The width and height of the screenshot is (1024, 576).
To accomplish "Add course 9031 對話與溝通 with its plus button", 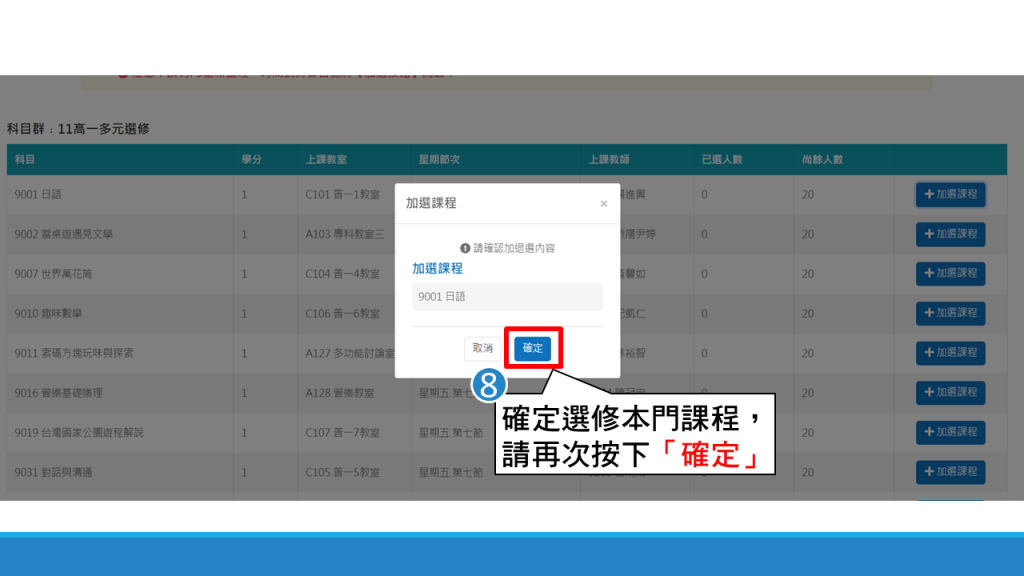I will pyautogui.click(x=950, y=472).
